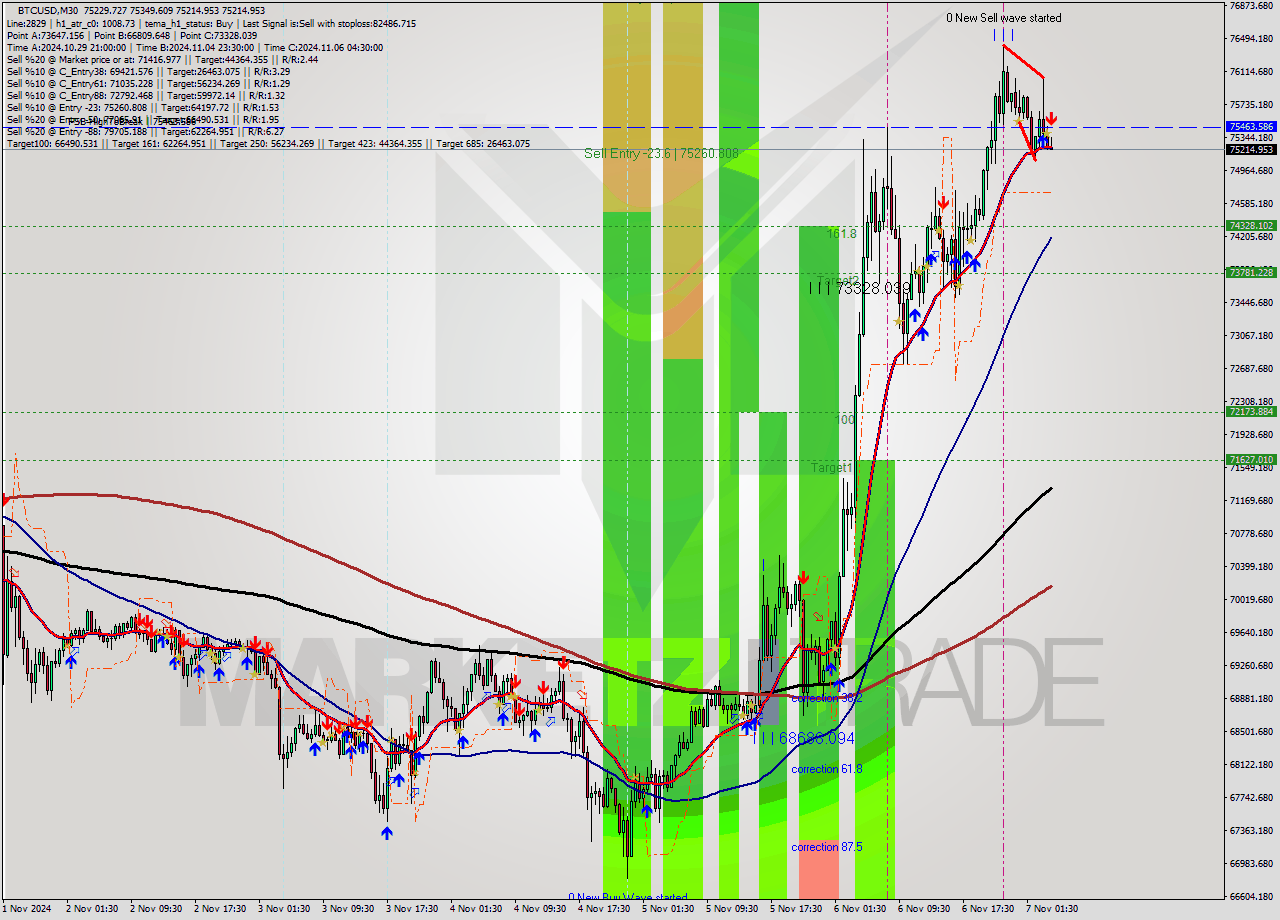
Task: Click the 76114.680 price axis value
Action: (x=1251, y=72)
